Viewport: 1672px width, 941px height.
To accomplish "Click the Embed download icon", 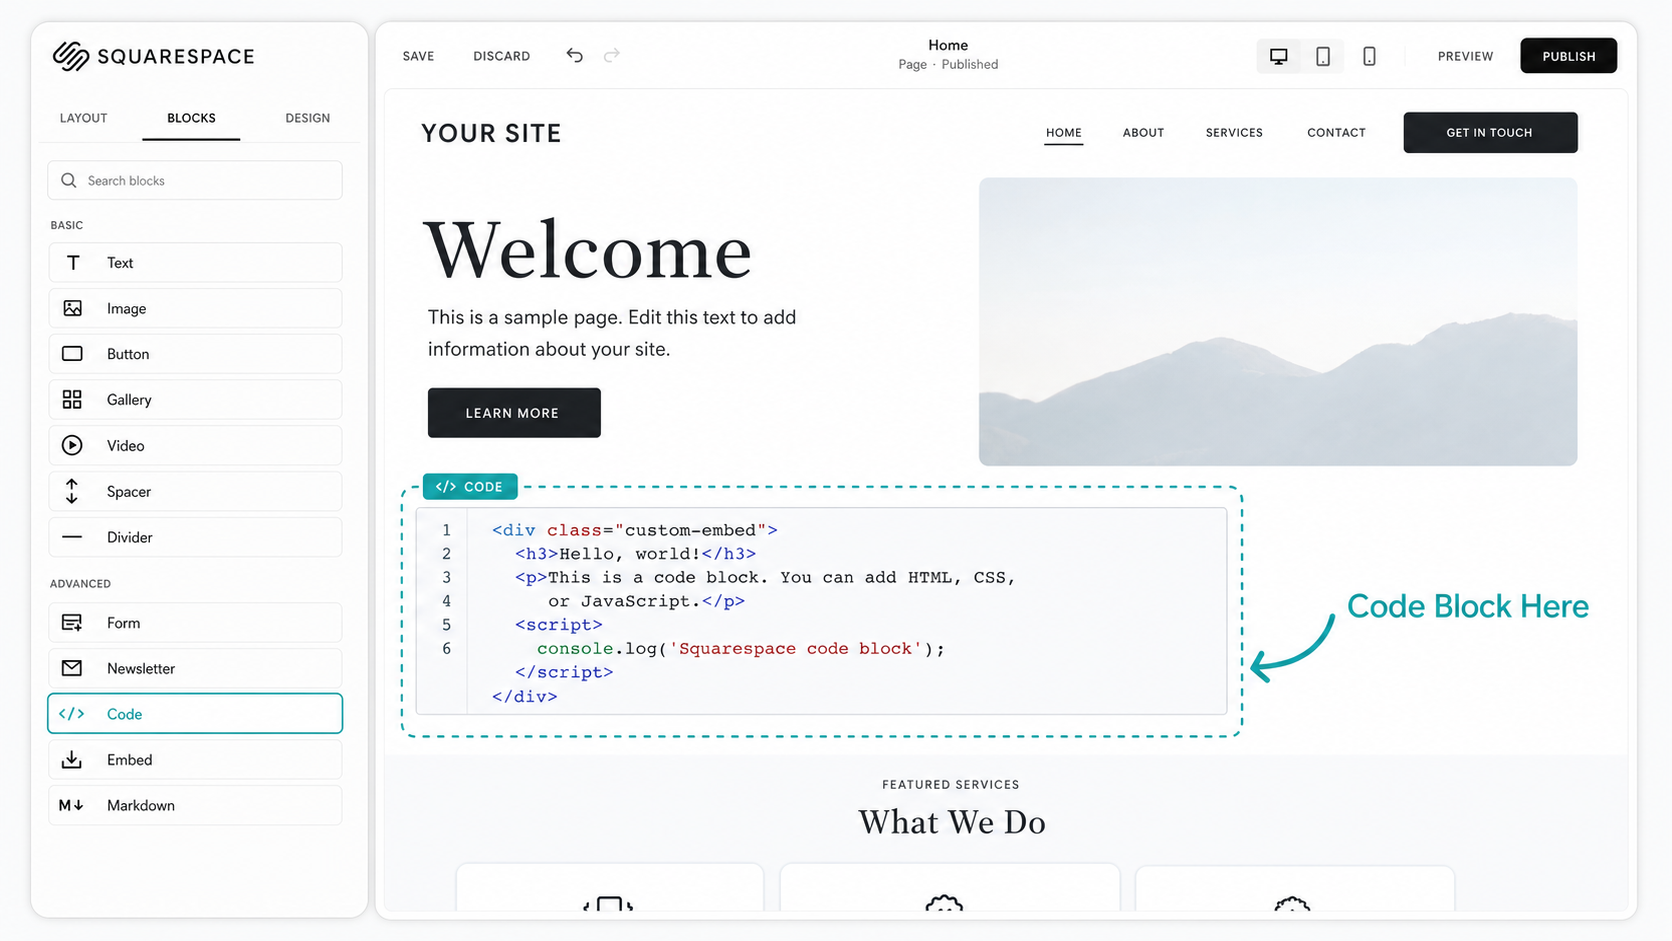I will [72, 759].
